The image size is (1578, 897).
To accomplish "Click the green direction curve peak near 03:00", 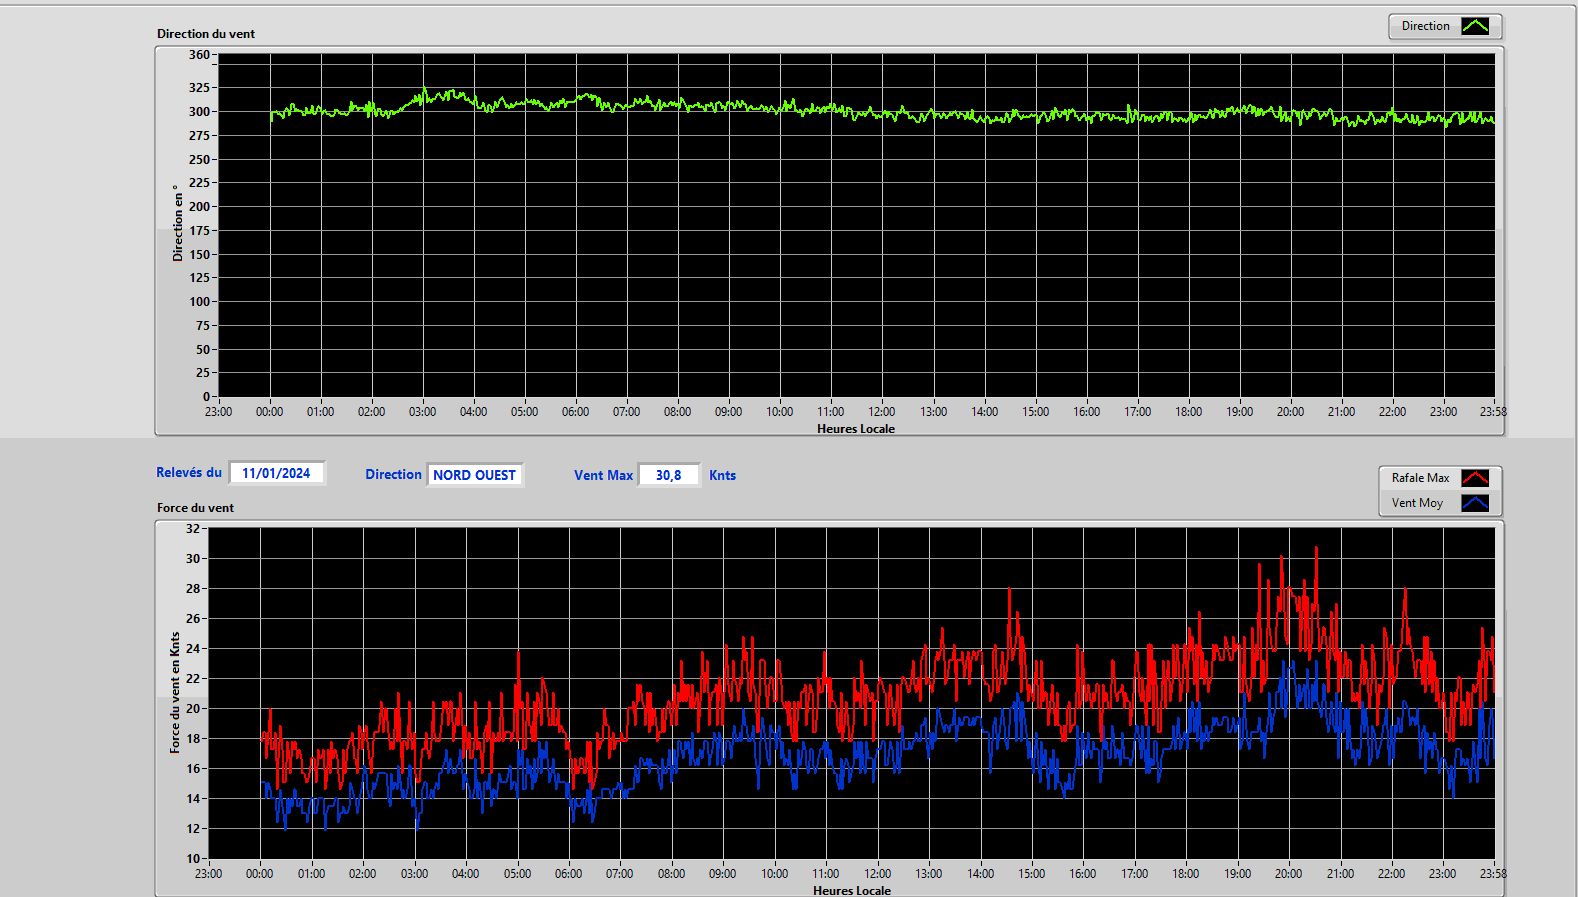I will pyautogui.click(x=424, y=90).
